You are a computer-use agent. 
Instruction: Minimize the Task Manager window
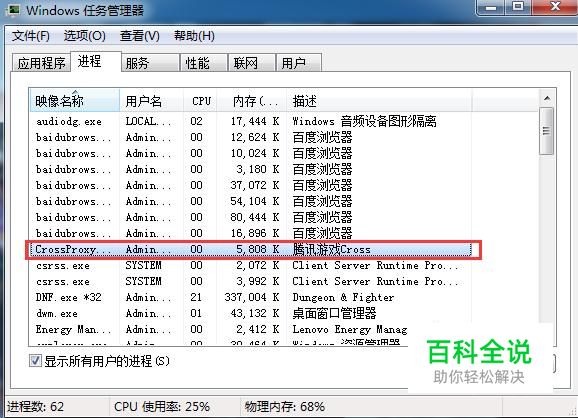point(491,7)
